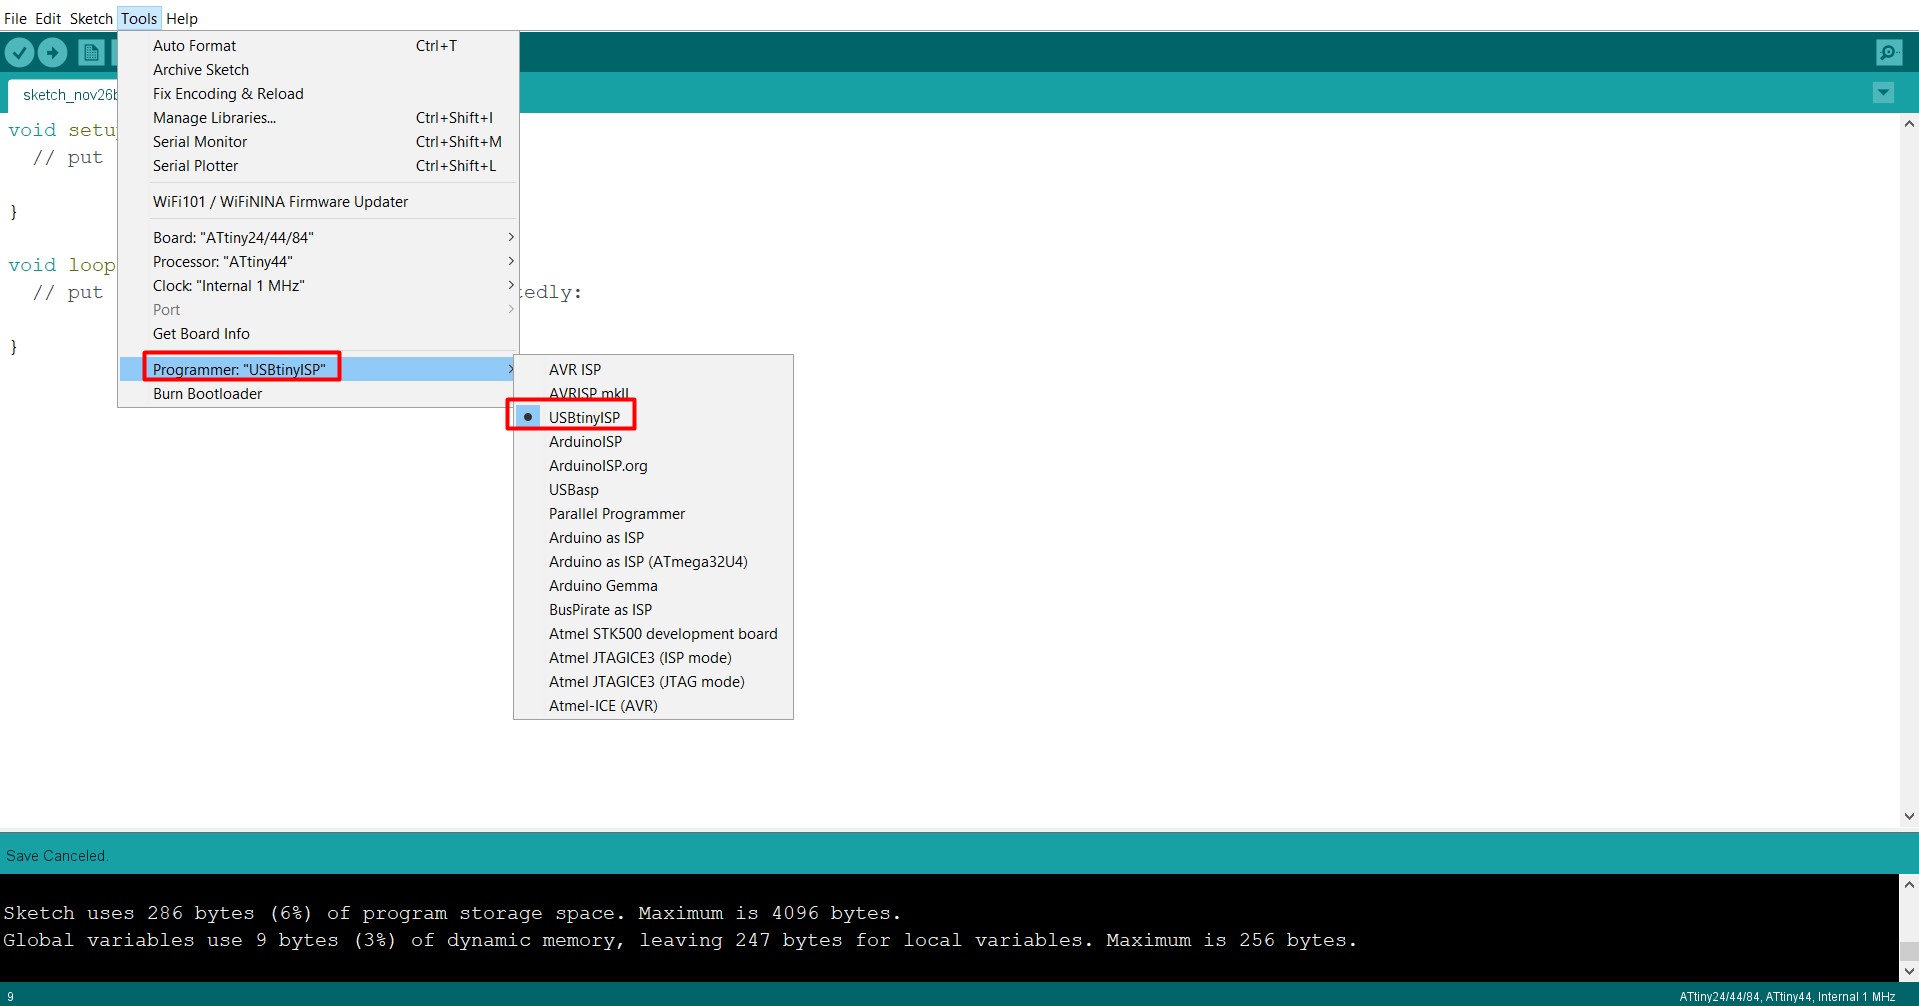This screenshot has width=1919, height=1006.
Task: Select Atmel JTAGICE3 (ISP mode)
Action: 653,658
